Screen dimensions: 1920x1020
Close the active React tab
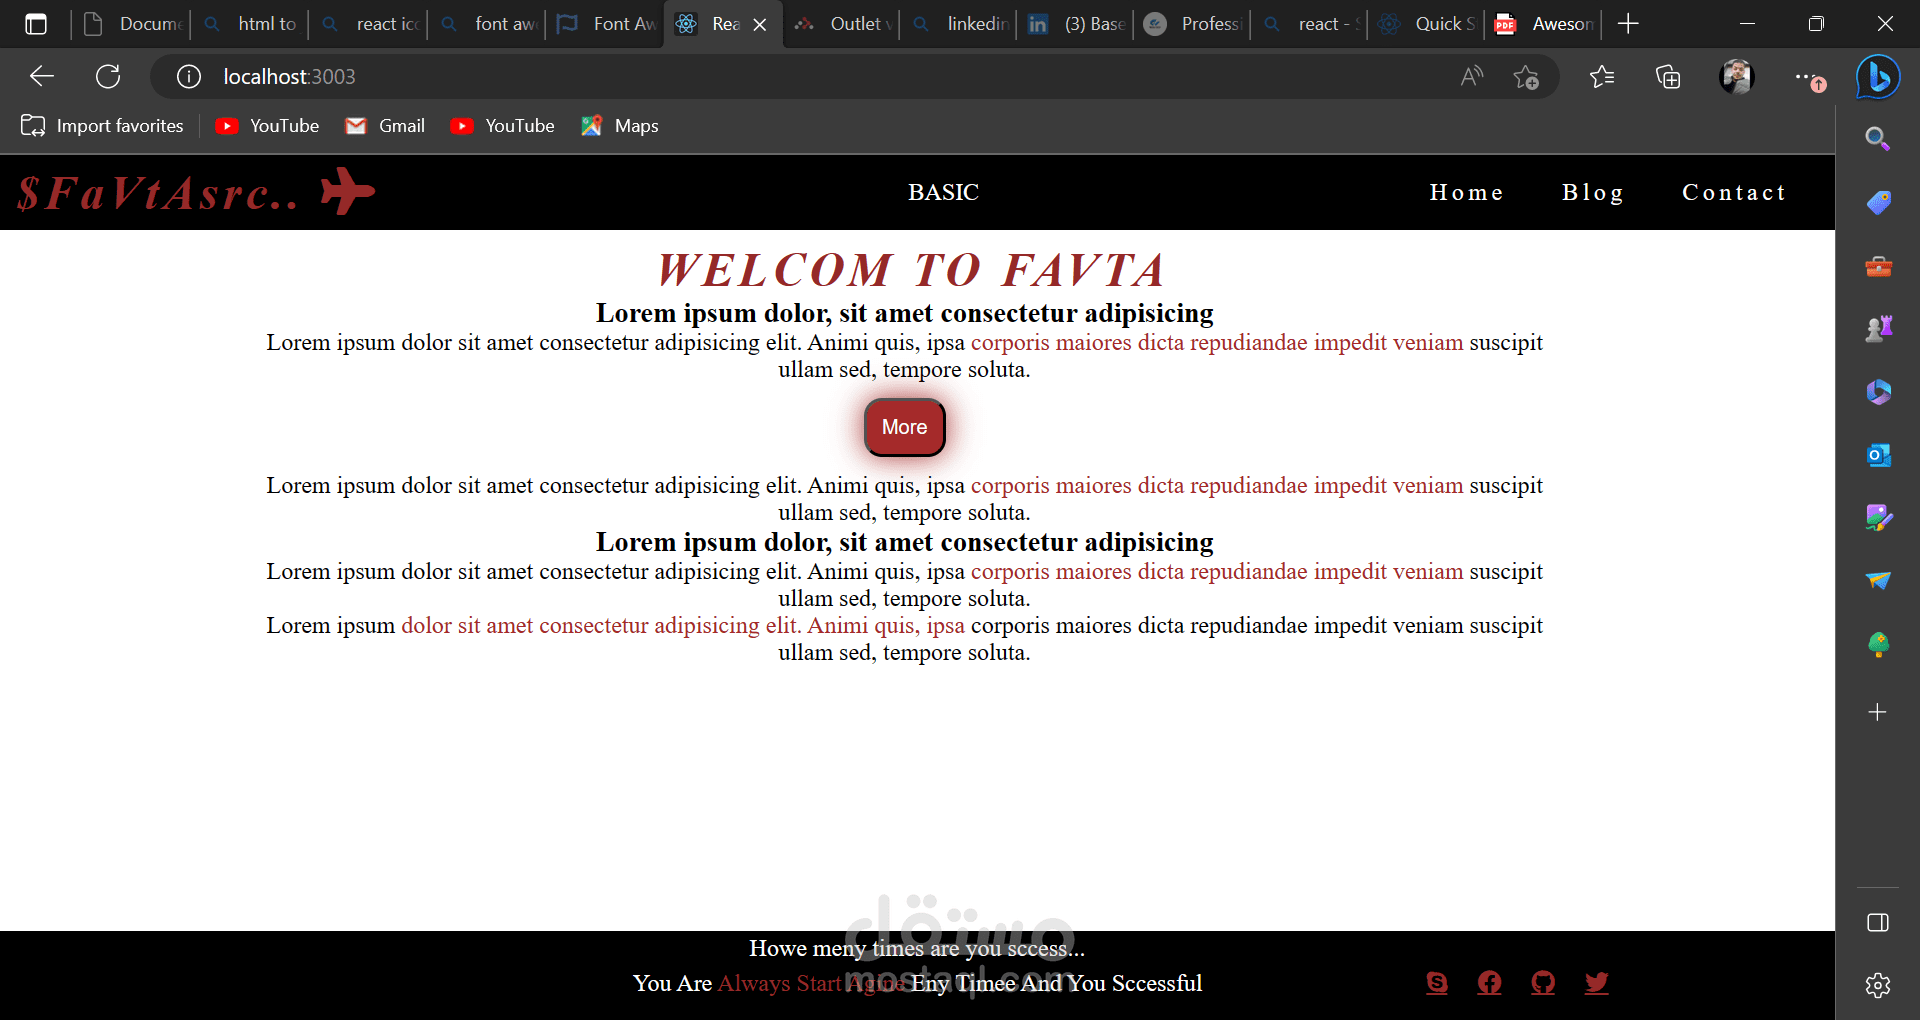pyautogui.click(x=760, y=24)
